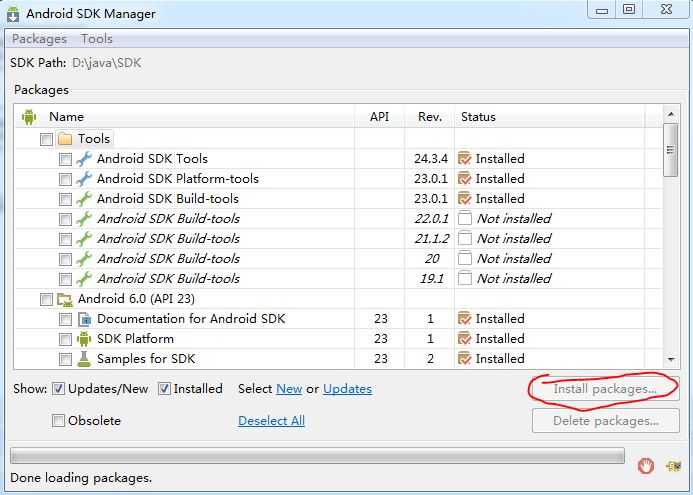Check the Android SDK Tools checkbox
Viewport: 693px width, 495px height.
[x=65, y=159]
